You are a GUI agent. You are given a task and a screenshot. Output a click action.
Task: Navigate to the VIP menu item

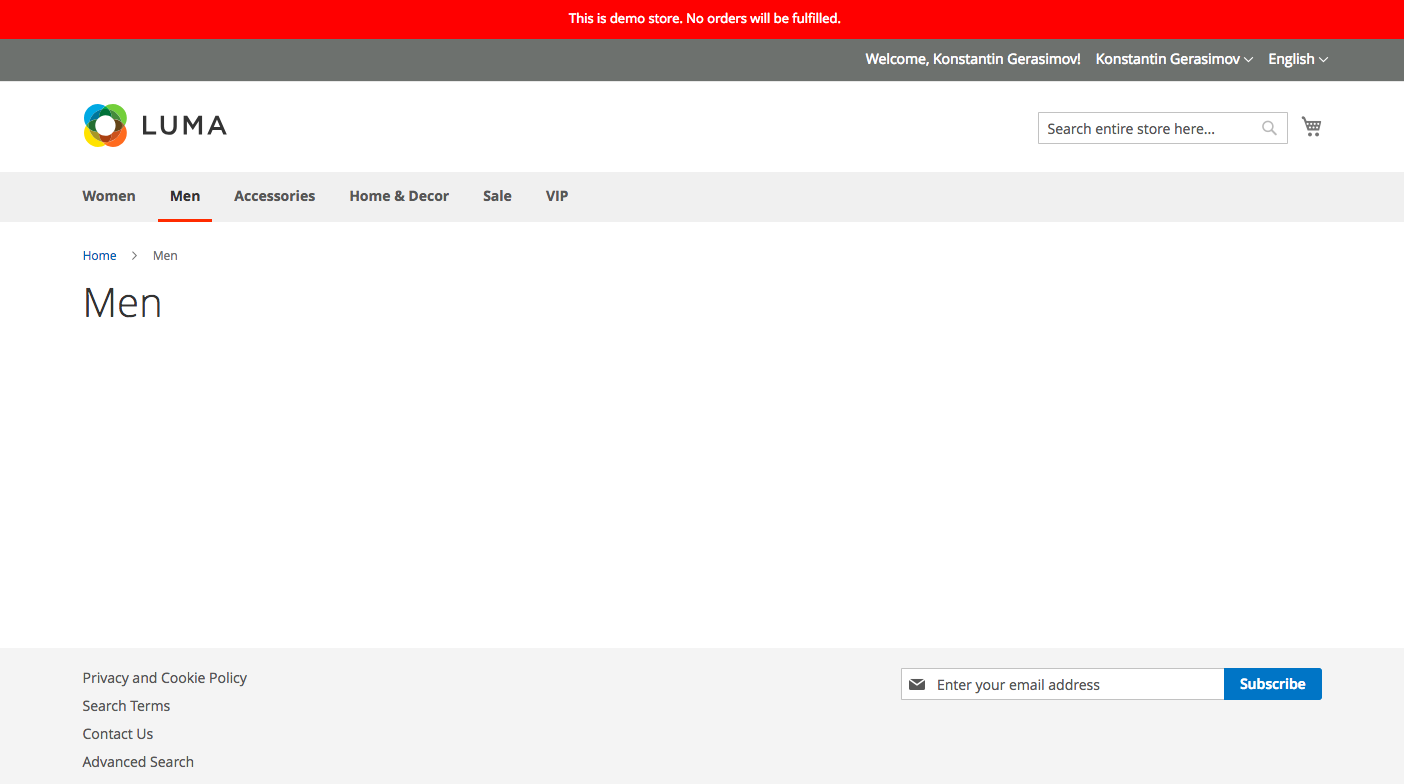pos(557,196)
